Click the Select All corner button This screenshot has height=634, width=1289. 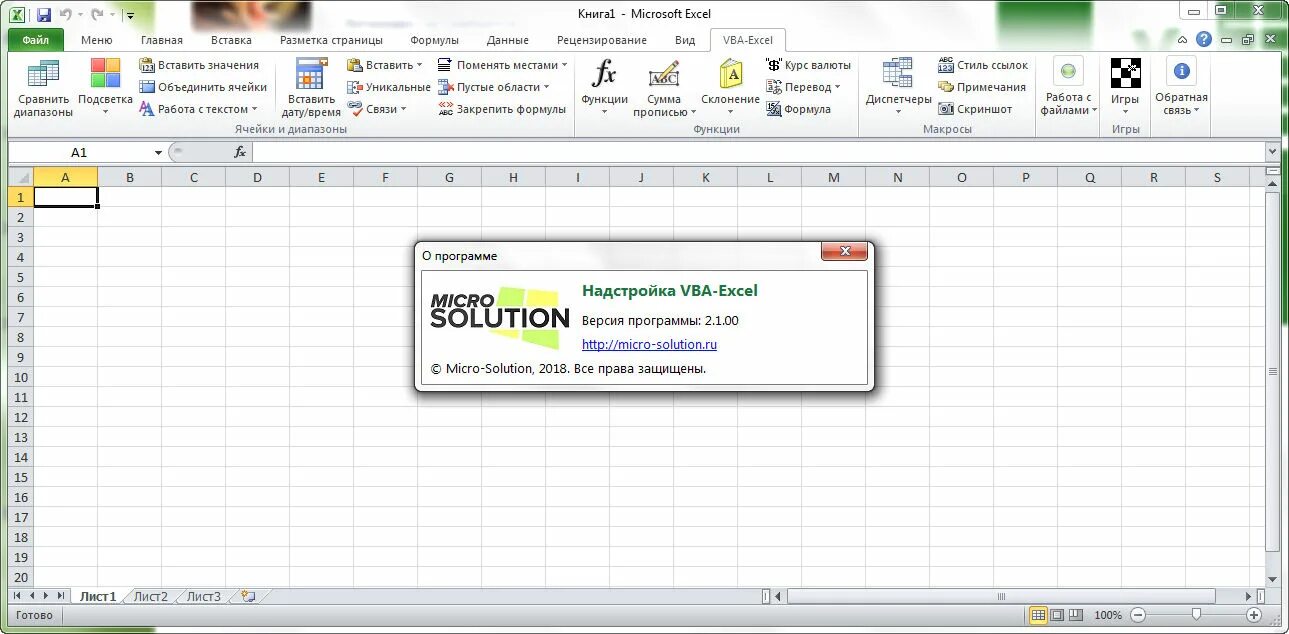[x=20, y=177]
